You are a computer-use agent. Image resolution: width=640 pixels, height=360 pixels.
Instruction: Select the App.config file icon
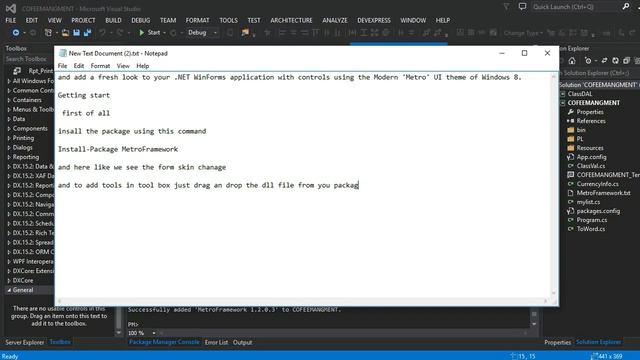pyautogui.click(x=571, y=157)
